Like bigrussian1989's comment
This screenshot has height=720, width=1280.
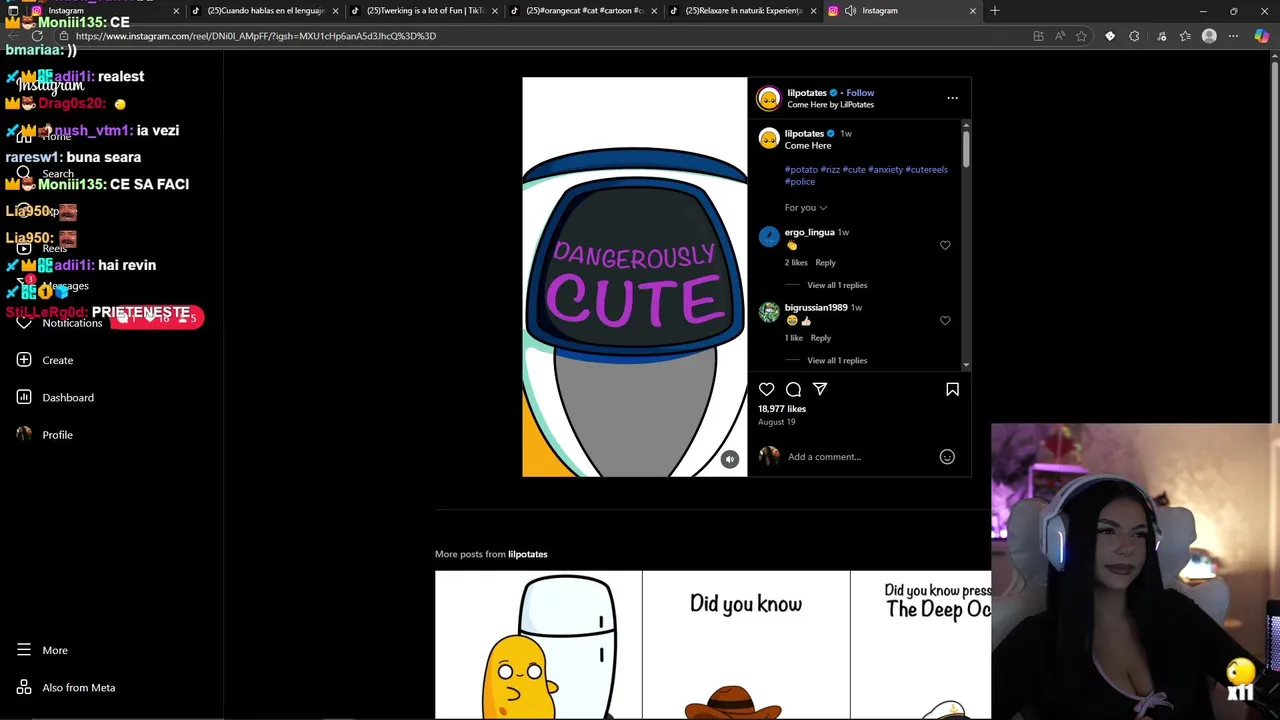[945, 321]
